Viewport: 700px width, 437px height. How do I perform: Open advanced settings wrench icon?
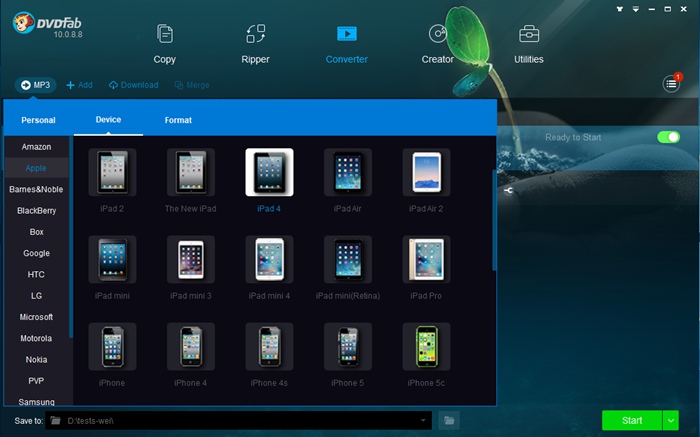point(508,191)
